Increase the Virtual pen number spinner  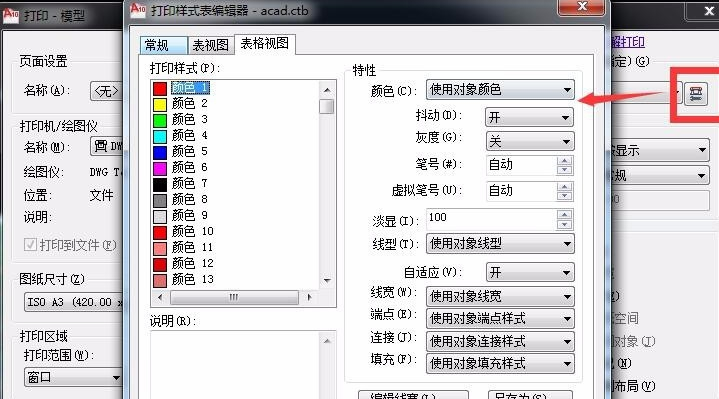[564, 187]
